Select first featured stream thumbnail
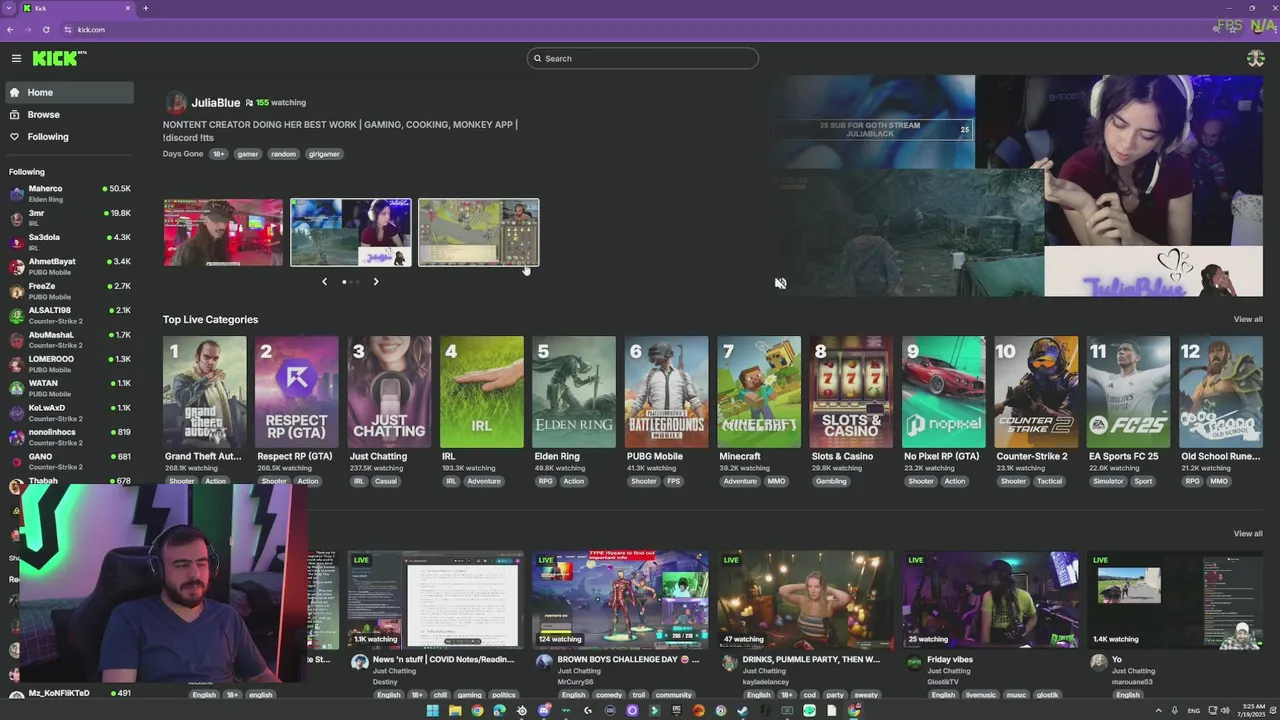The image size is (1280, 720). point(223,232)
